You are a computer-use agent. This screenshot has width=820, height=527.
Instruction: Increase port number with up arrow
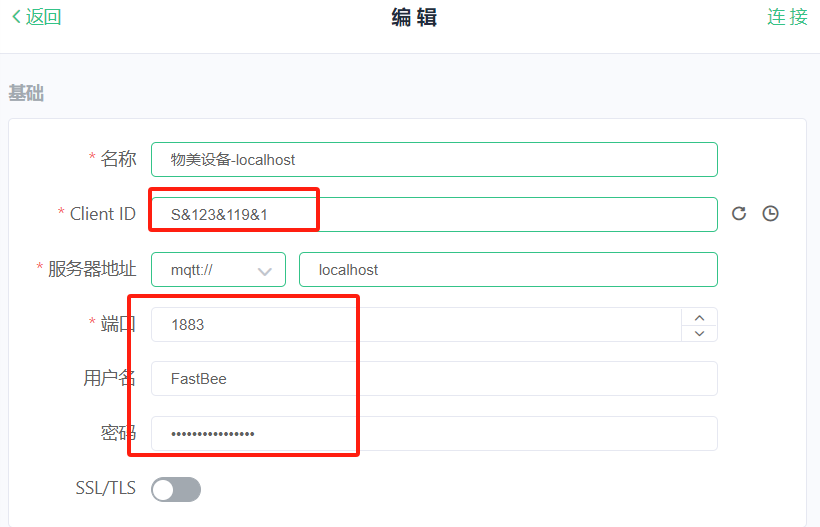click(x=699, y=316)
